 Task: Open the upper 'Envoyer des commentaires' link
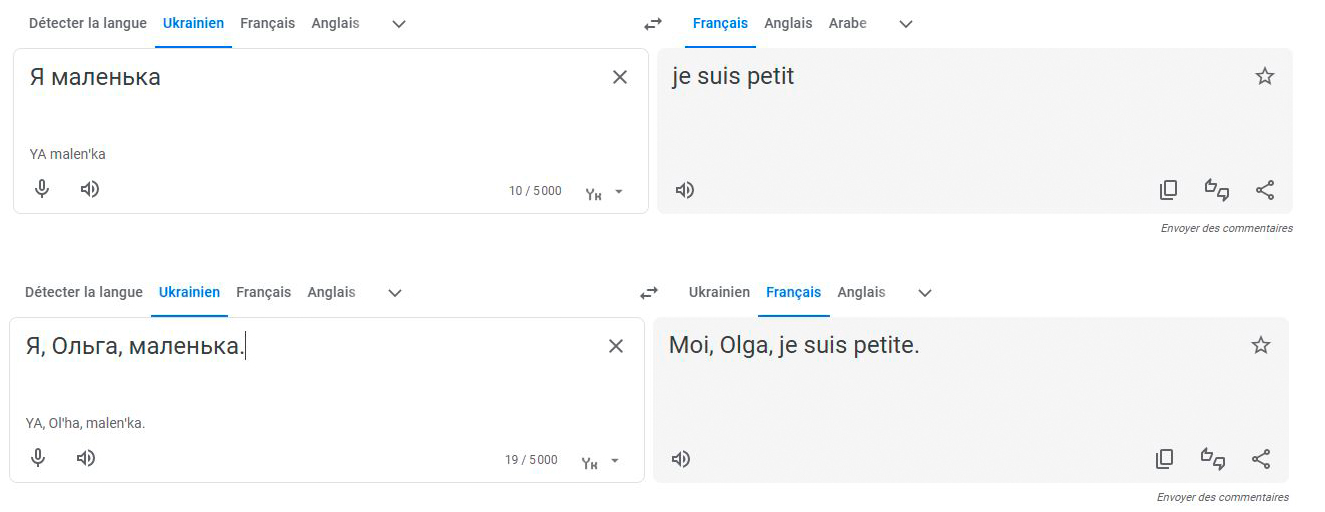tap(1226, 228)
